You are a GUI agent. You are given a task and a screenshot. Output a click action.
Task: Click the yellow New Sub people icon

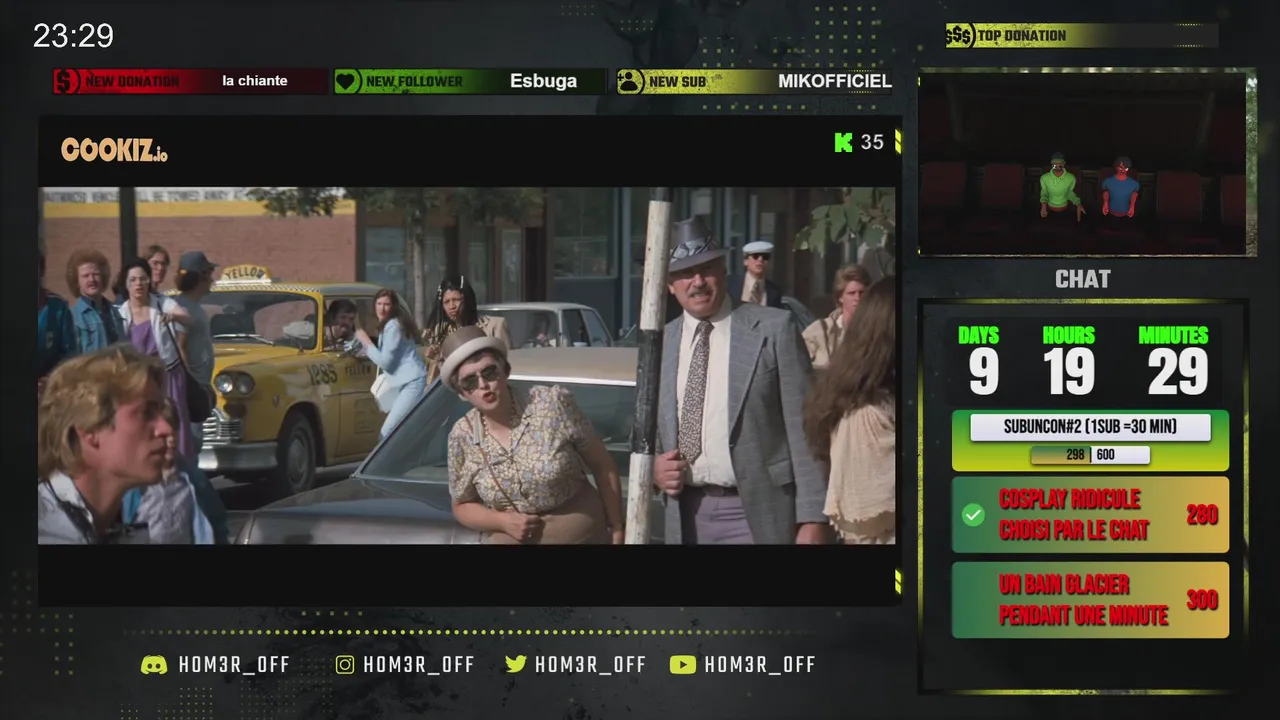tap(630, 81)
